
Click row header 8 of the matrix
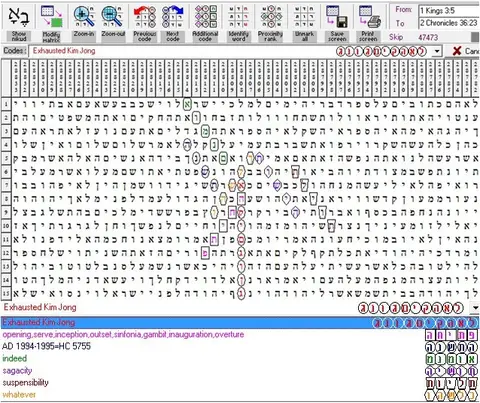(6, 199)
